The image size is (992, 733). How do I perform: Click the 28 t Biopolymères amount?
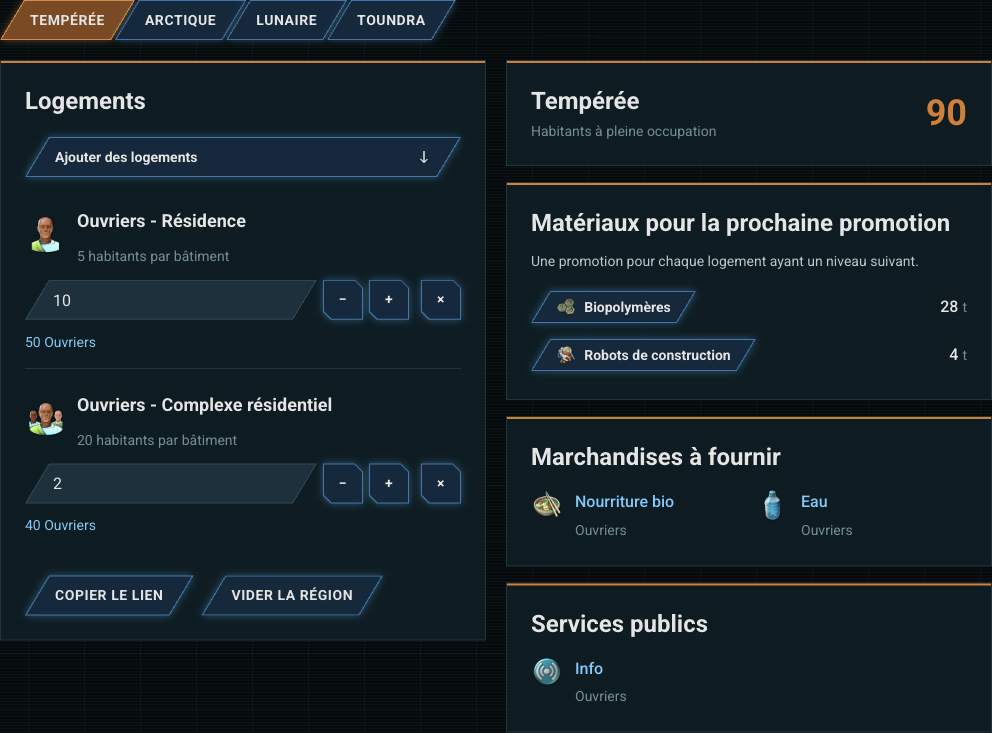pyautogui.click(x=953, y=307)
